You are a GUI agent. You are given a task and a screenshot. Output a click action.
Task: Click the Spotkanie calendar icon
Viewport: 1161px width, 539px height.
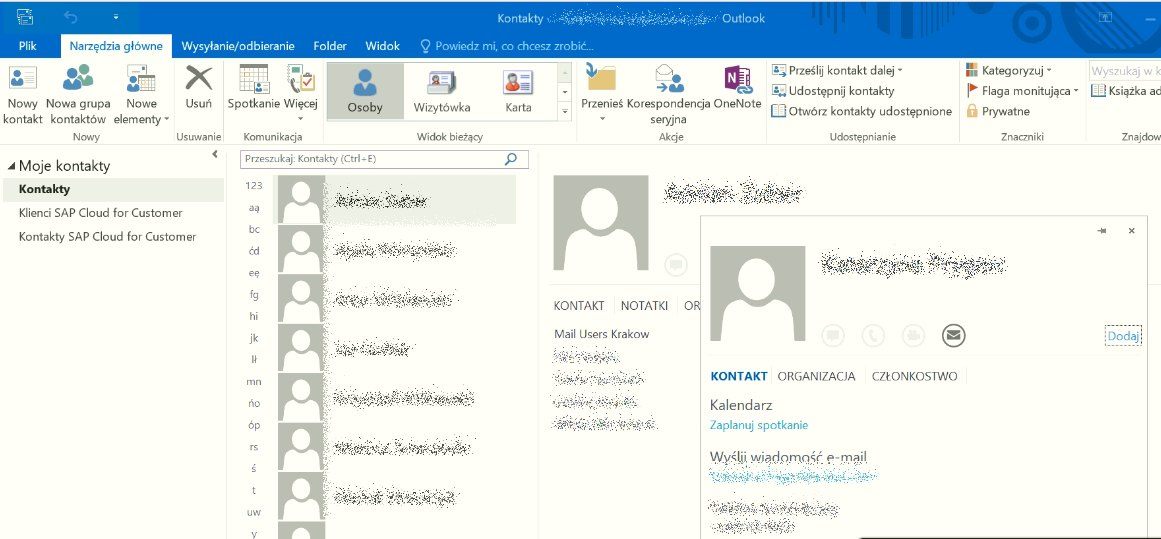[x=254, y=78]
